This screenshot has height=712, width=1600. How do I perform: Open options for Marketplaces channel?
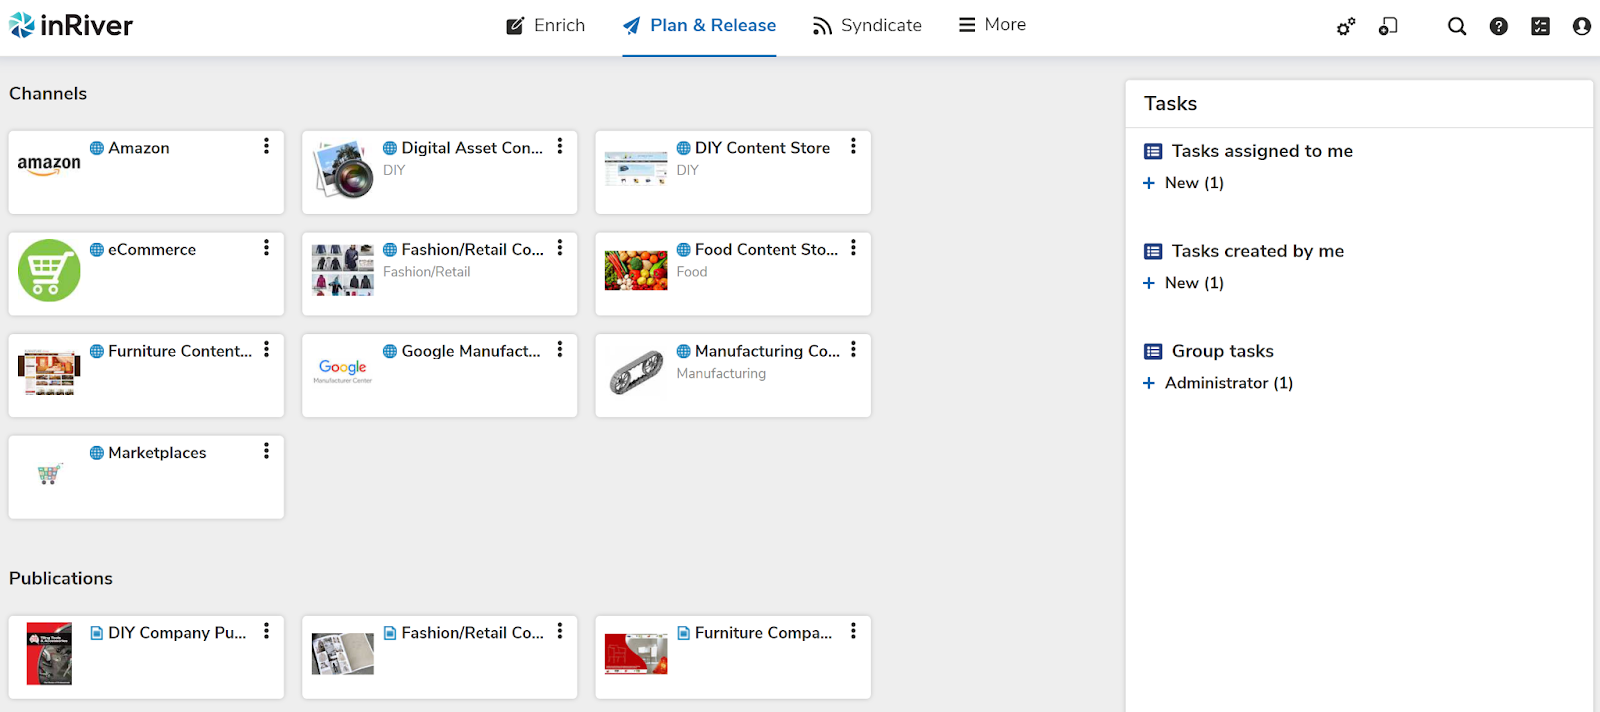[266, 451]
